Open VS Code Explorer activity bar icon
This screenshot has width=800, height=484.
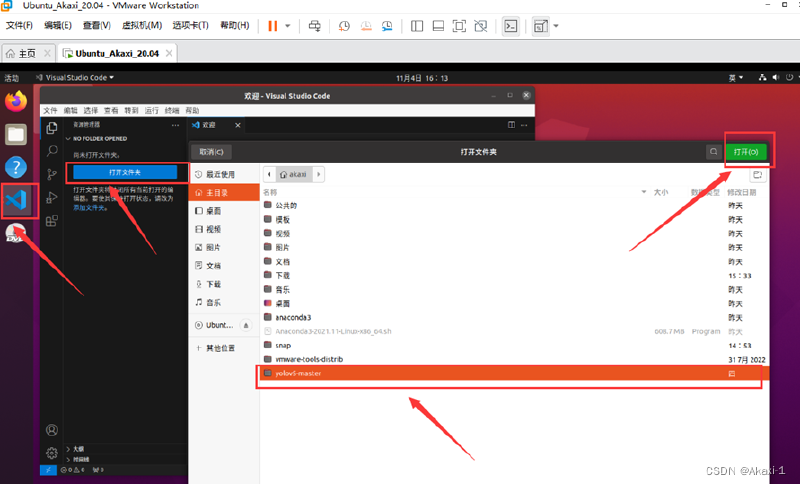point(52,128)
